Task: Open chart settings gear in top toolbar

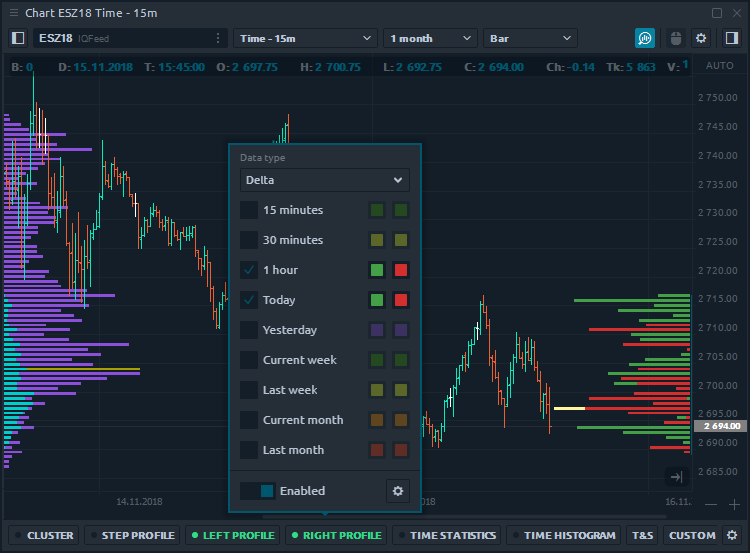Action: click(x=701, y=38)
